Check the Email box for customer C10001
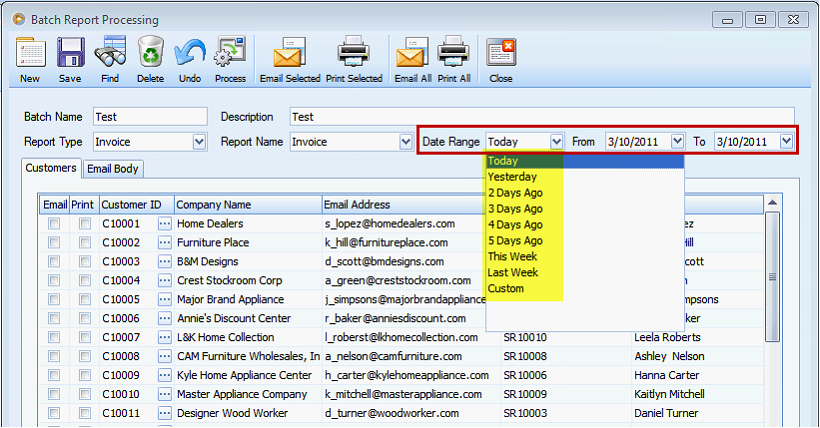Screen dimensions: 820x428 (54, 224)
